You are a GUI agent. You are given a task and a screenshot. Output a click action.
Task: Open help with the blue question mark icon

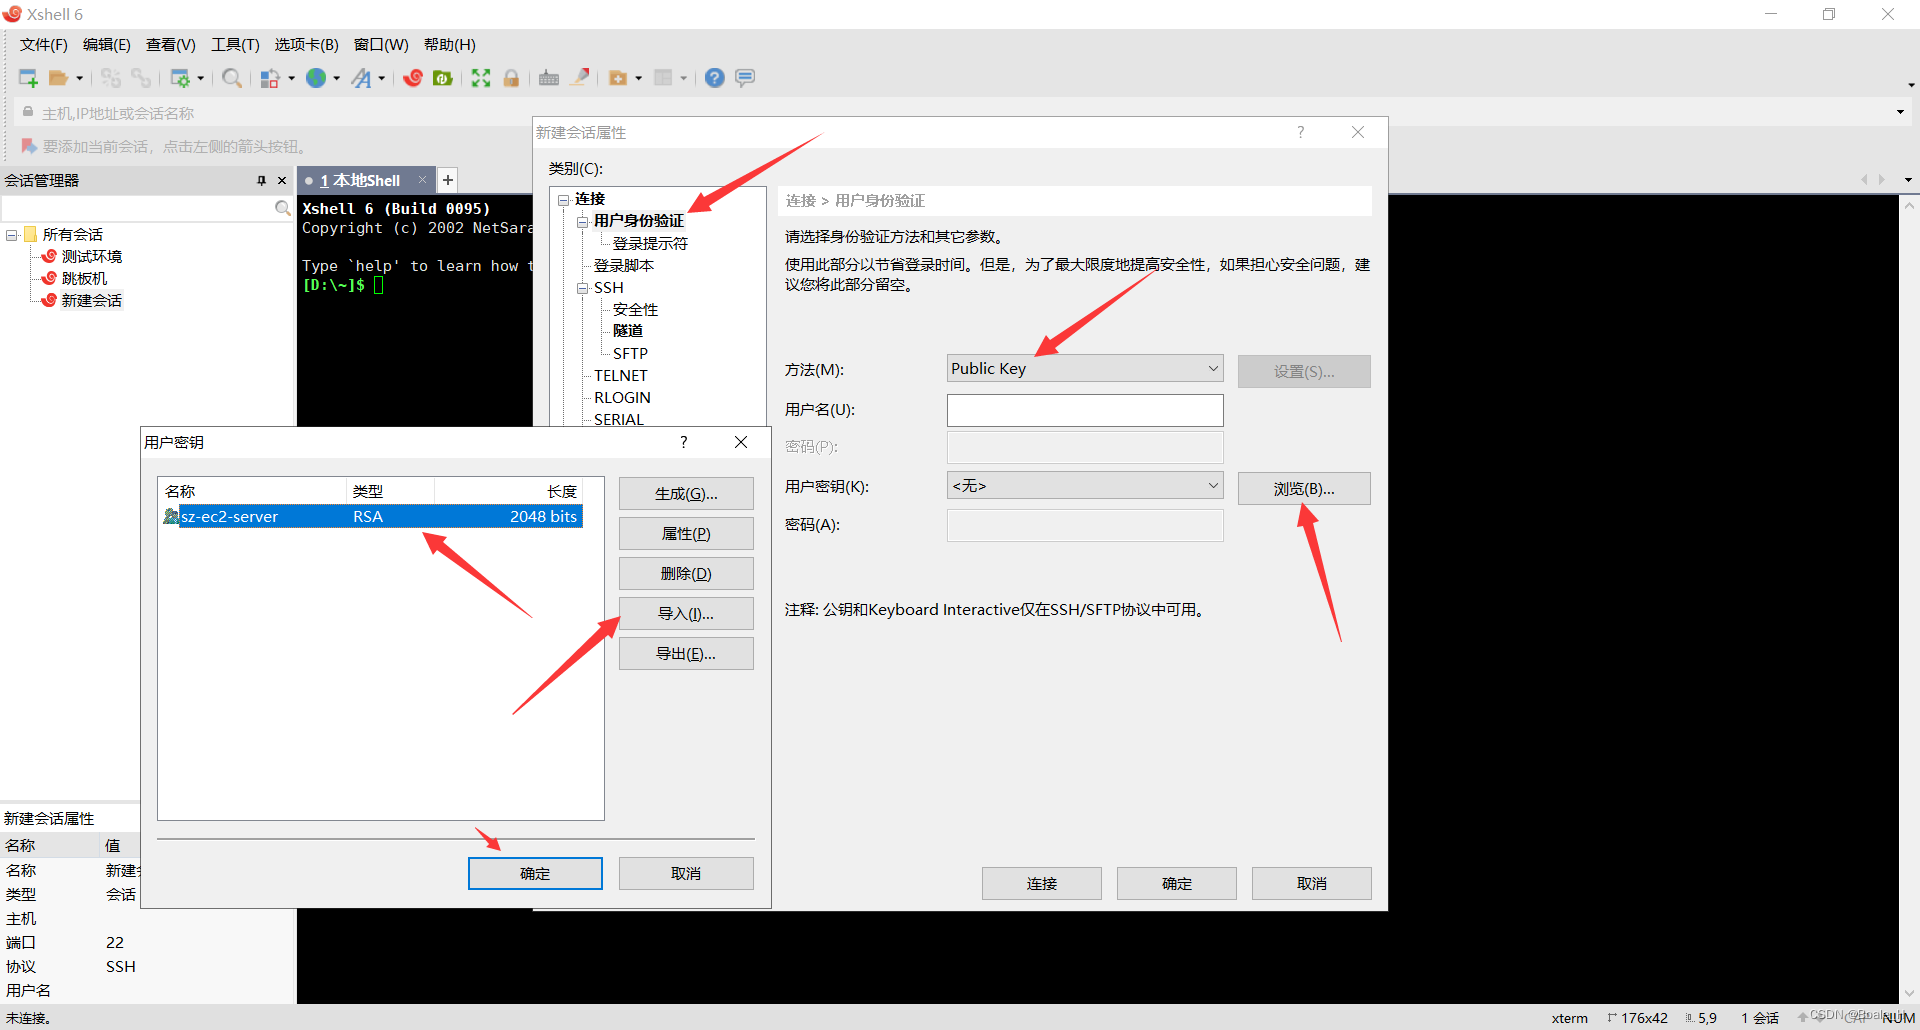(714, 78)
